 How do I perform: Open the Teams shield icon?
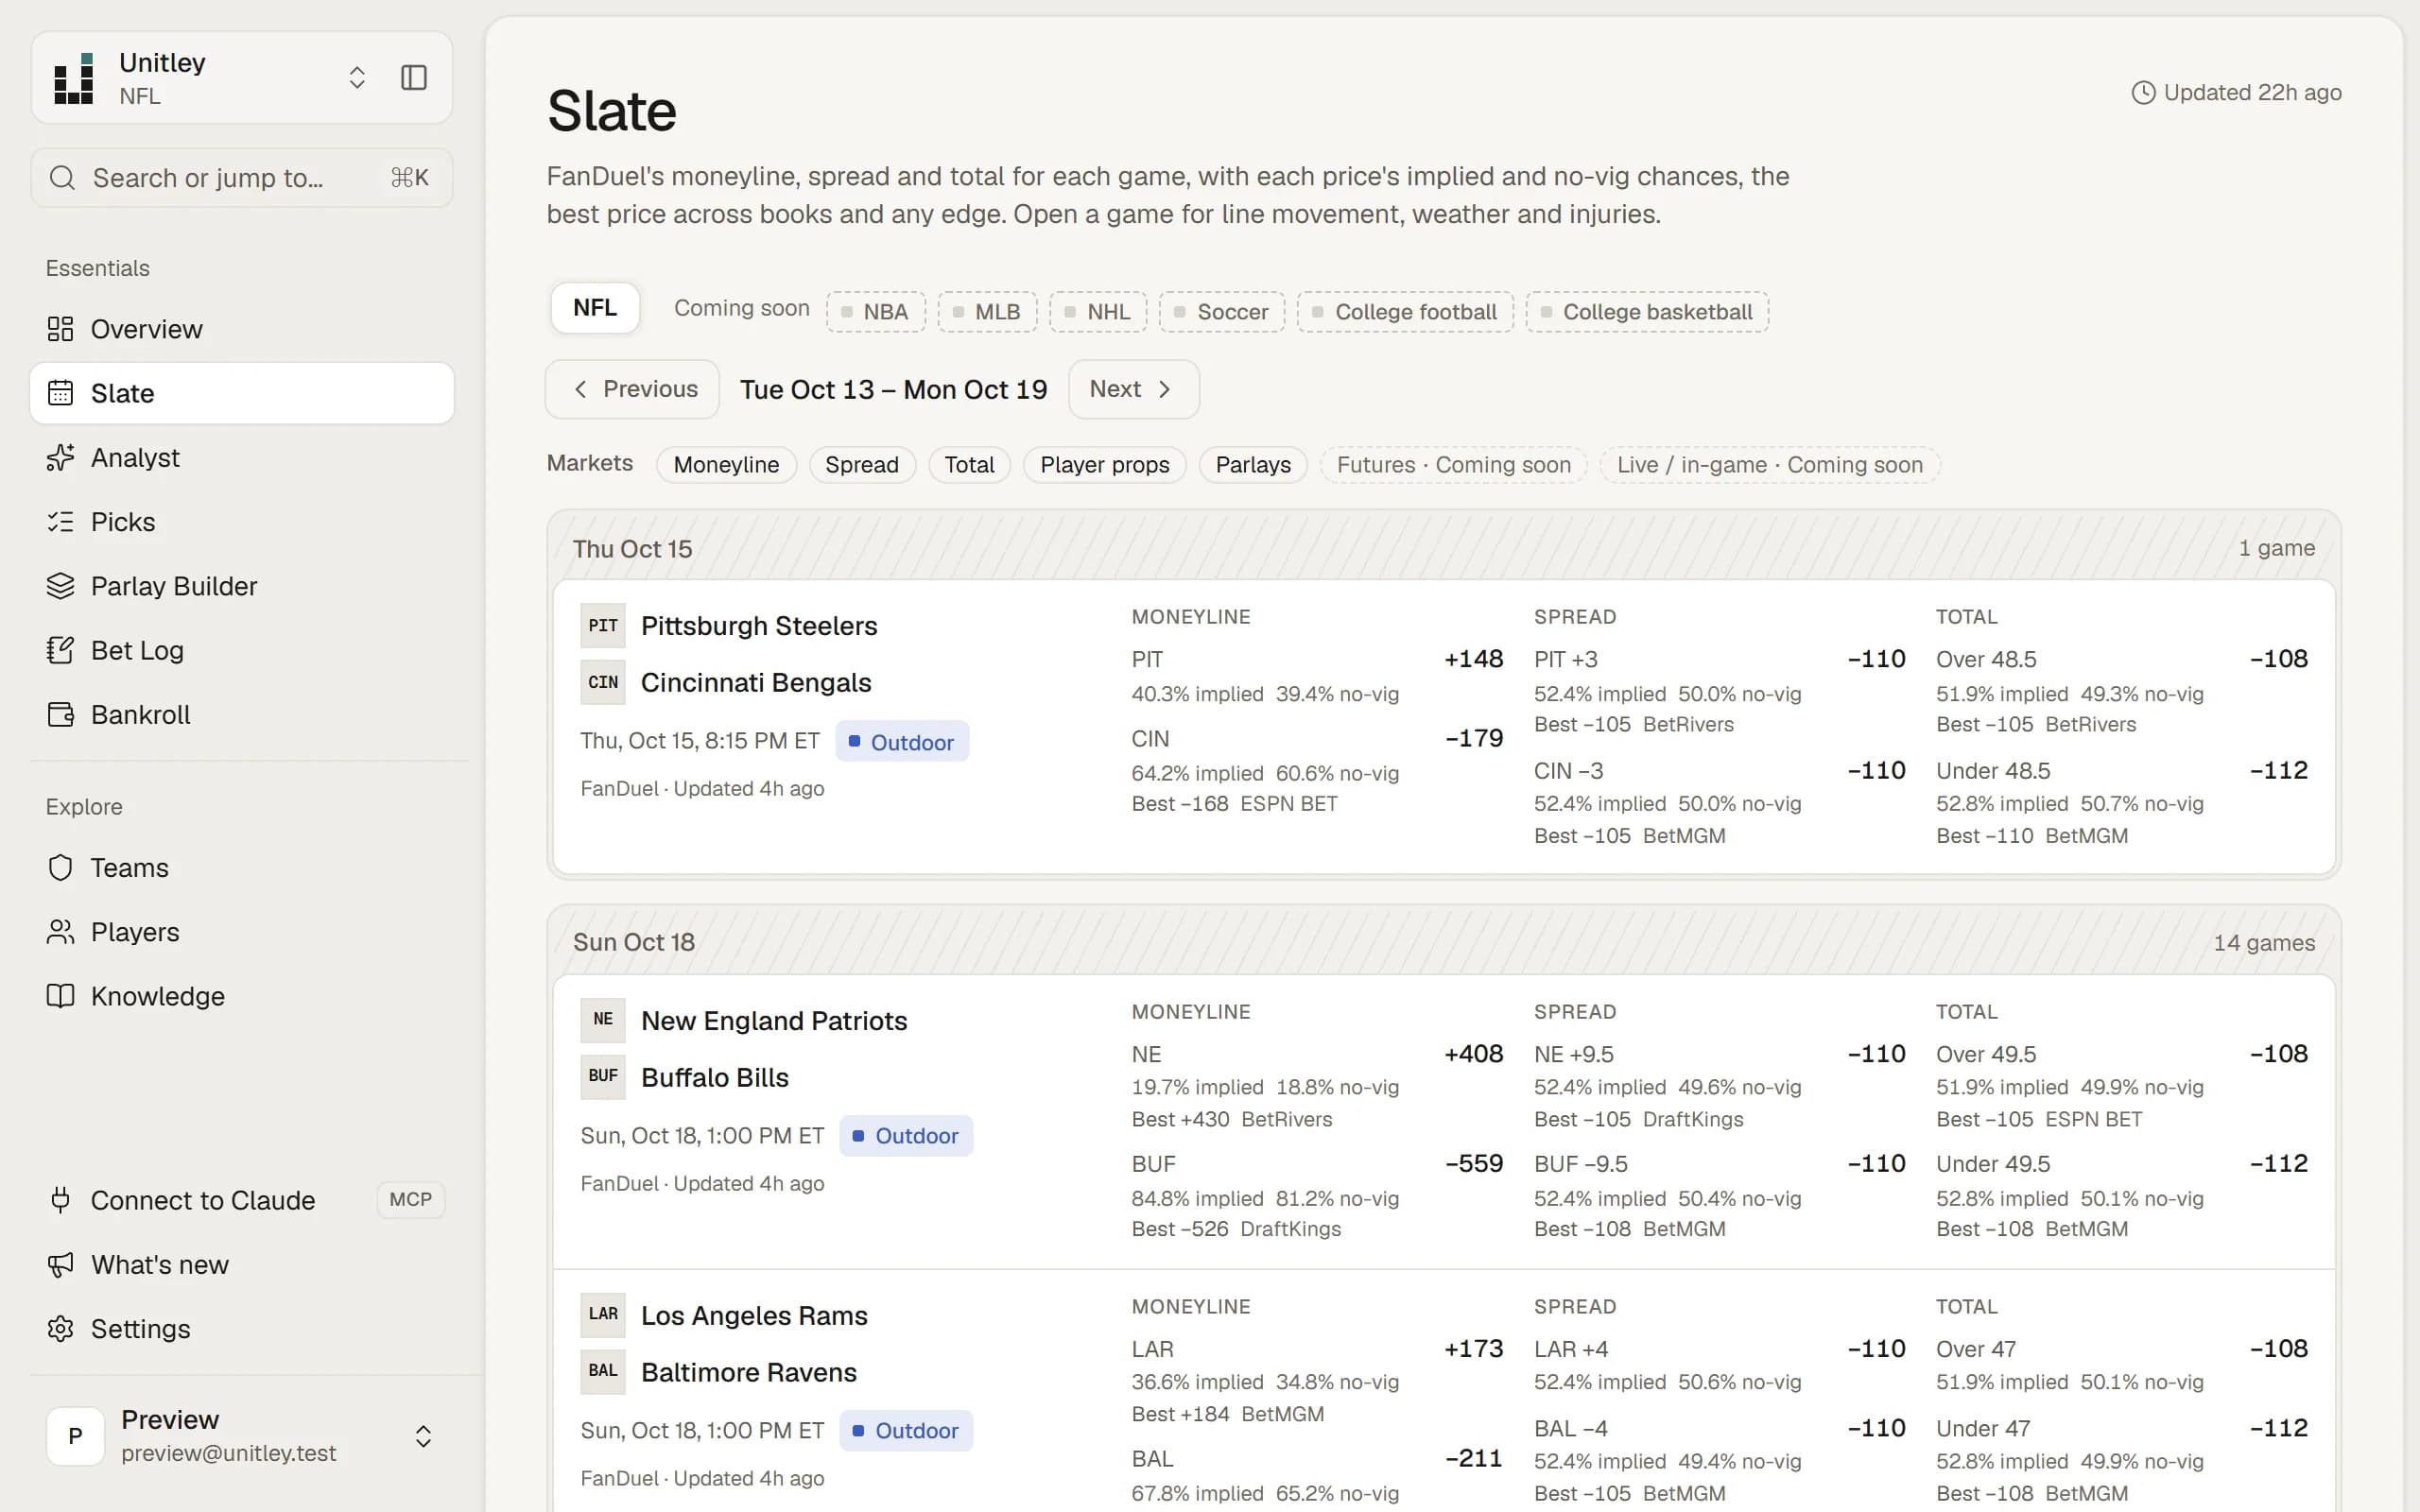click(60, 867)
